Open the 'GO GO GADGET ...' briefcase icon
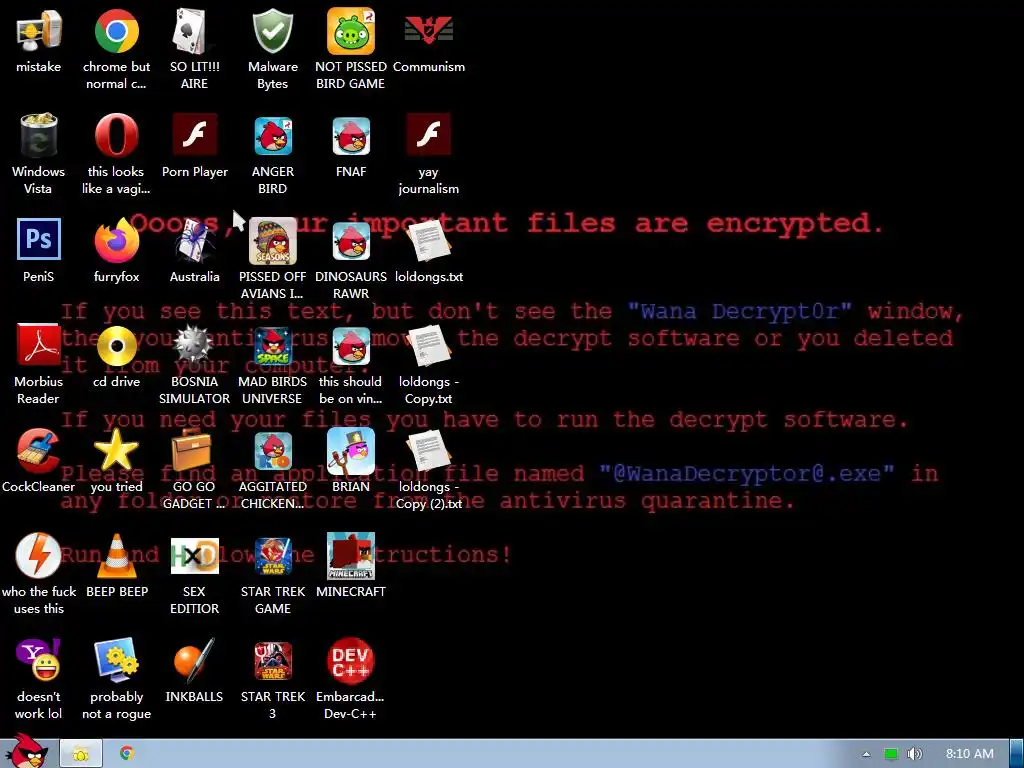The image size is (1024, 768). click(x=191, y=450)
